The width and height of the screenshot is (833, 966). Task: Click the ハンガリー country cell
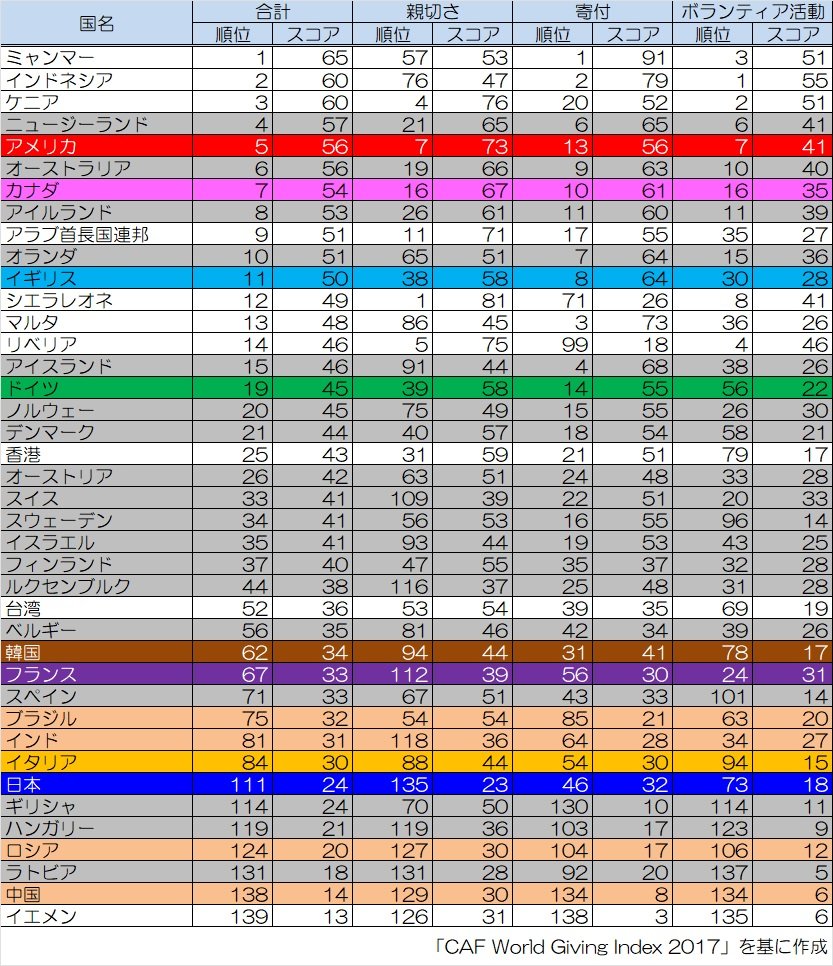click(96, 829)
